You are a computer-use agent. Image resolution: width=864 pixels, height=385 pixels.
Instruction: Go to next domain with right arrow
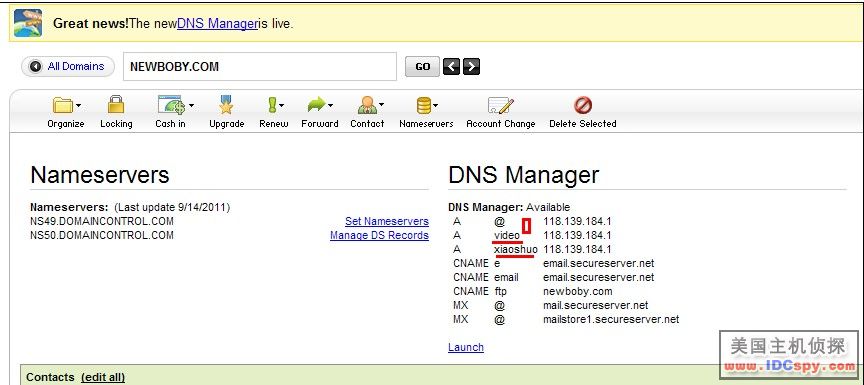[x=471, y=67]
